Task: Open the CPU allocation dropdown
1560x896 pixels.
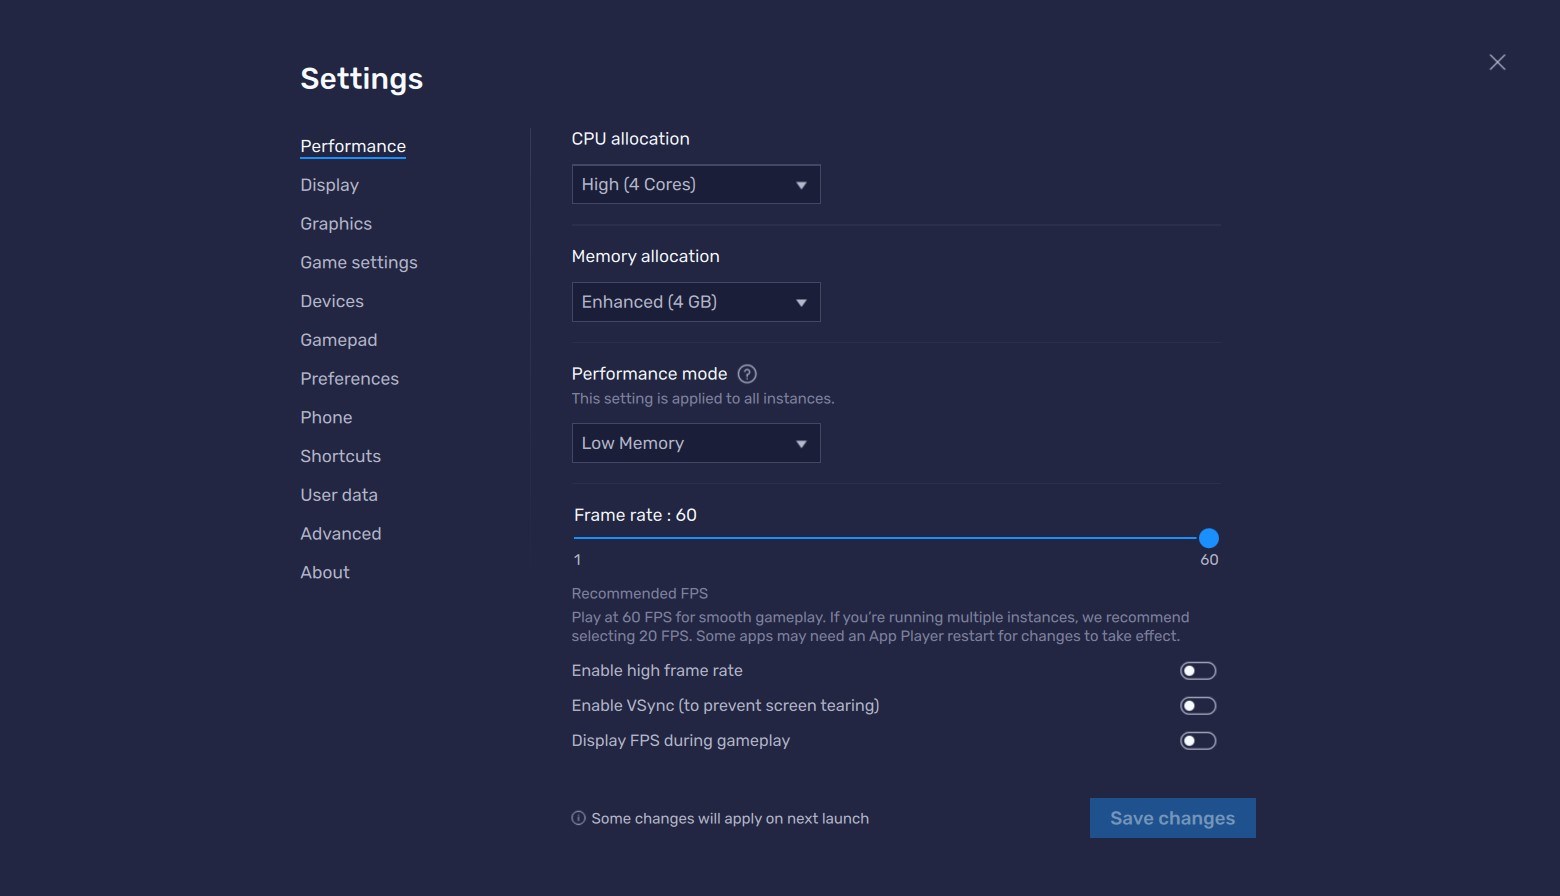Action: [696, 184]
